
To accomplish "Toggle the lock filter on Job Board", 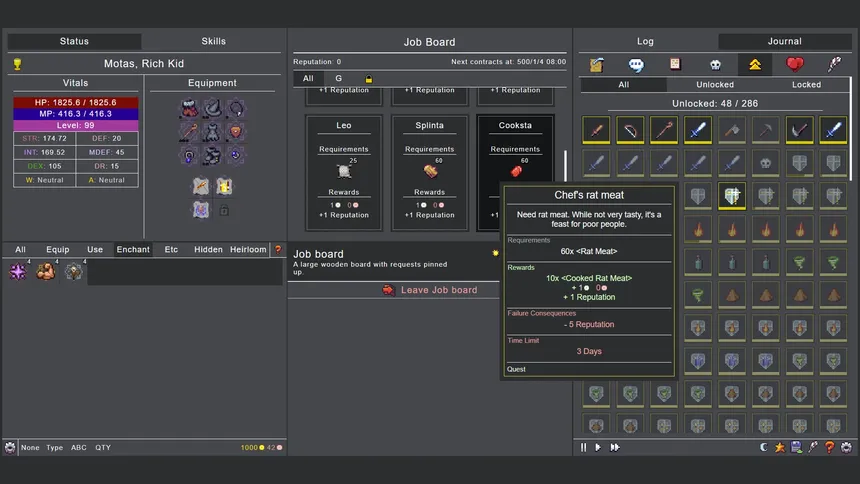I will 368,78.
